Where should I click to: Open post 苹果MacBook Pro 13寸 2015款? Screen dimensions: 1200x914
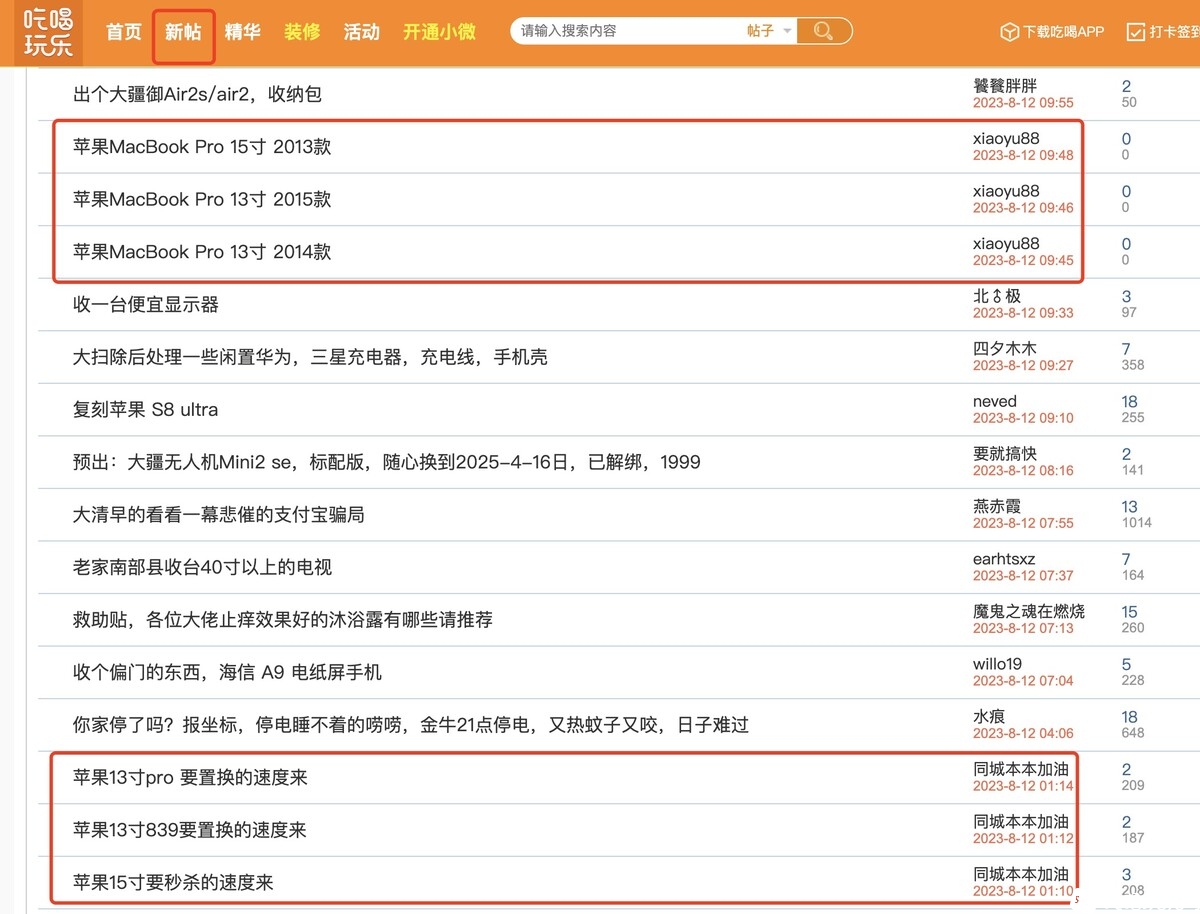pyautogui.click(x=202, y=199)
